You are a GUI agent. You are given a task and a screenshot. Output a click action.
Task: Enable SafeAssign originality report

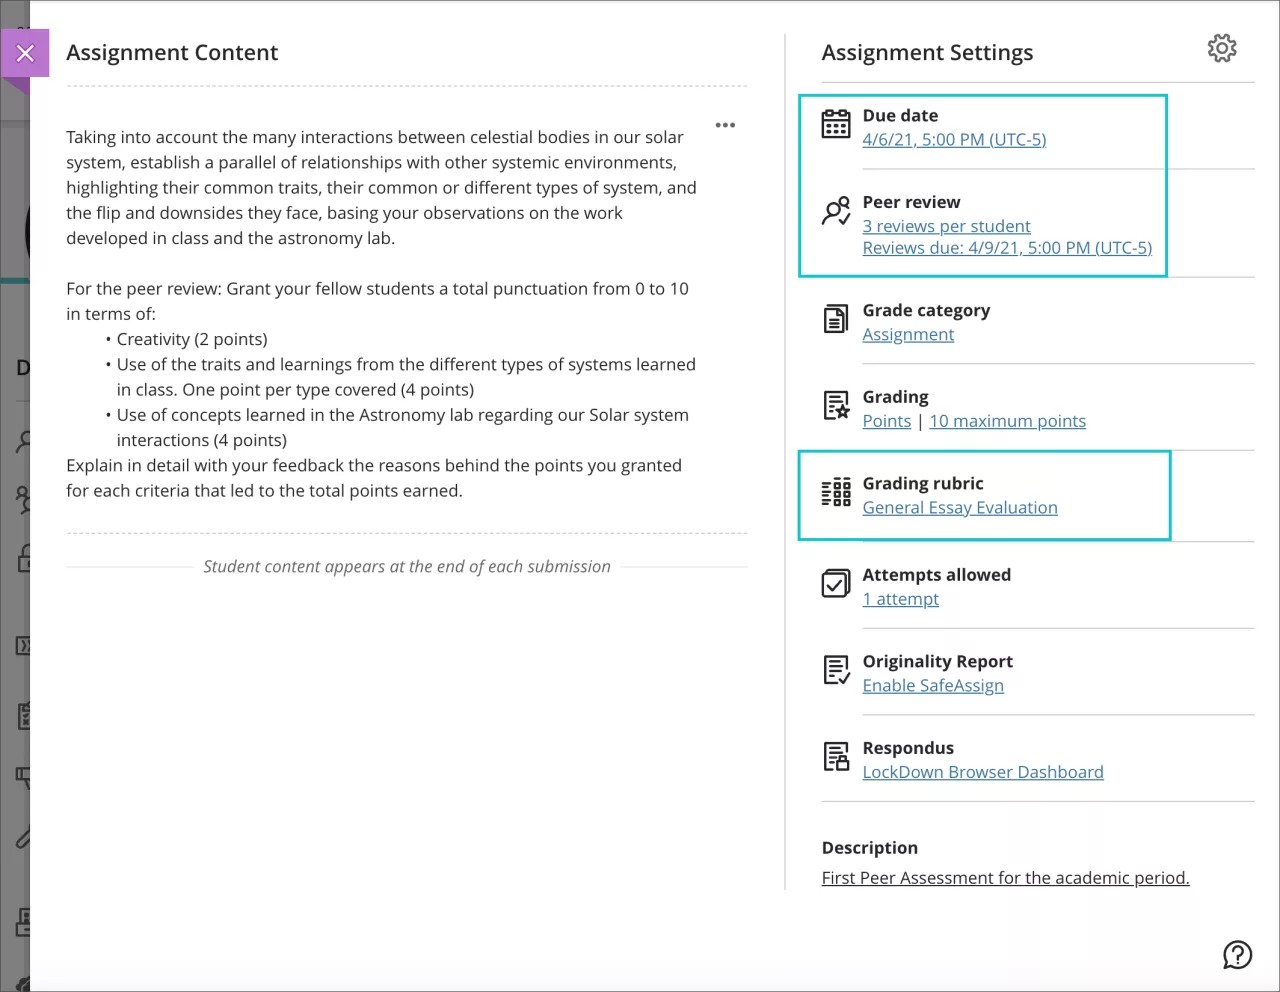click(932, 685)
